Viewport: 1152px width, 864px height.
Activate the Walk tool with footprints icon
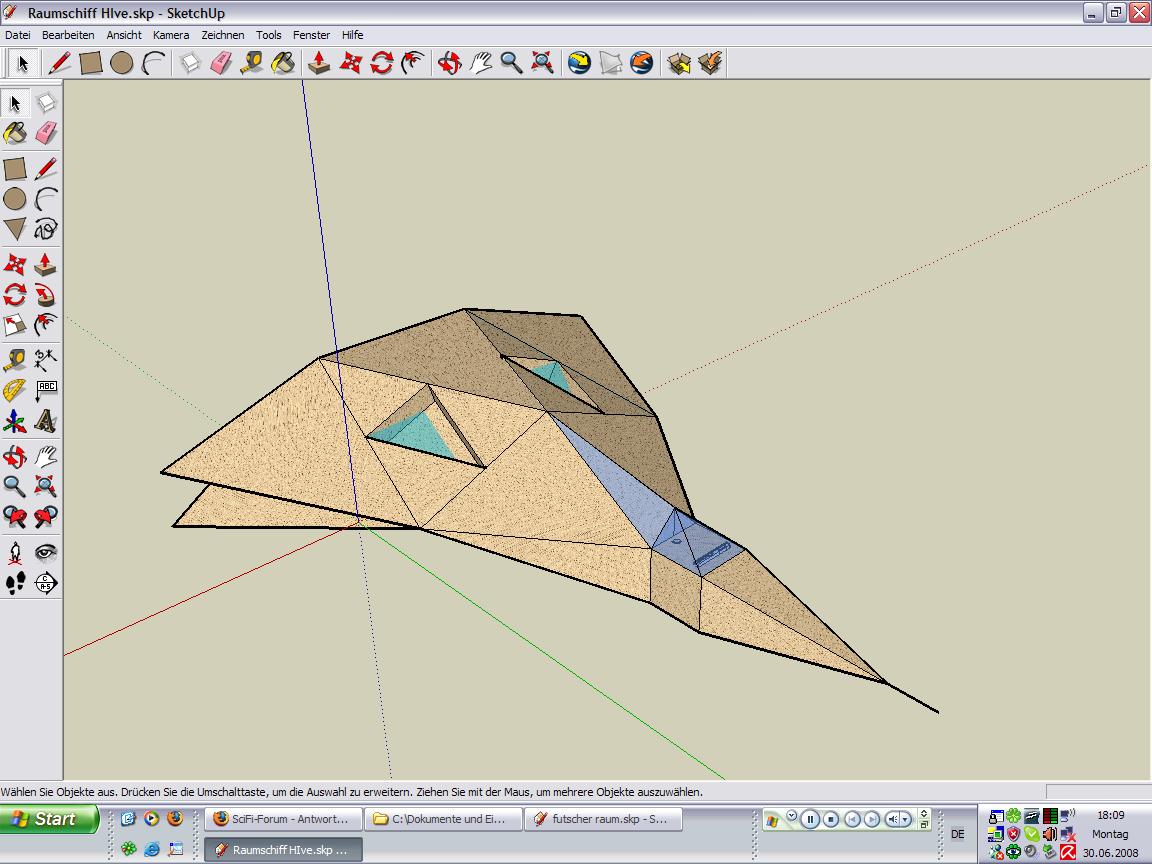point(15,583)
